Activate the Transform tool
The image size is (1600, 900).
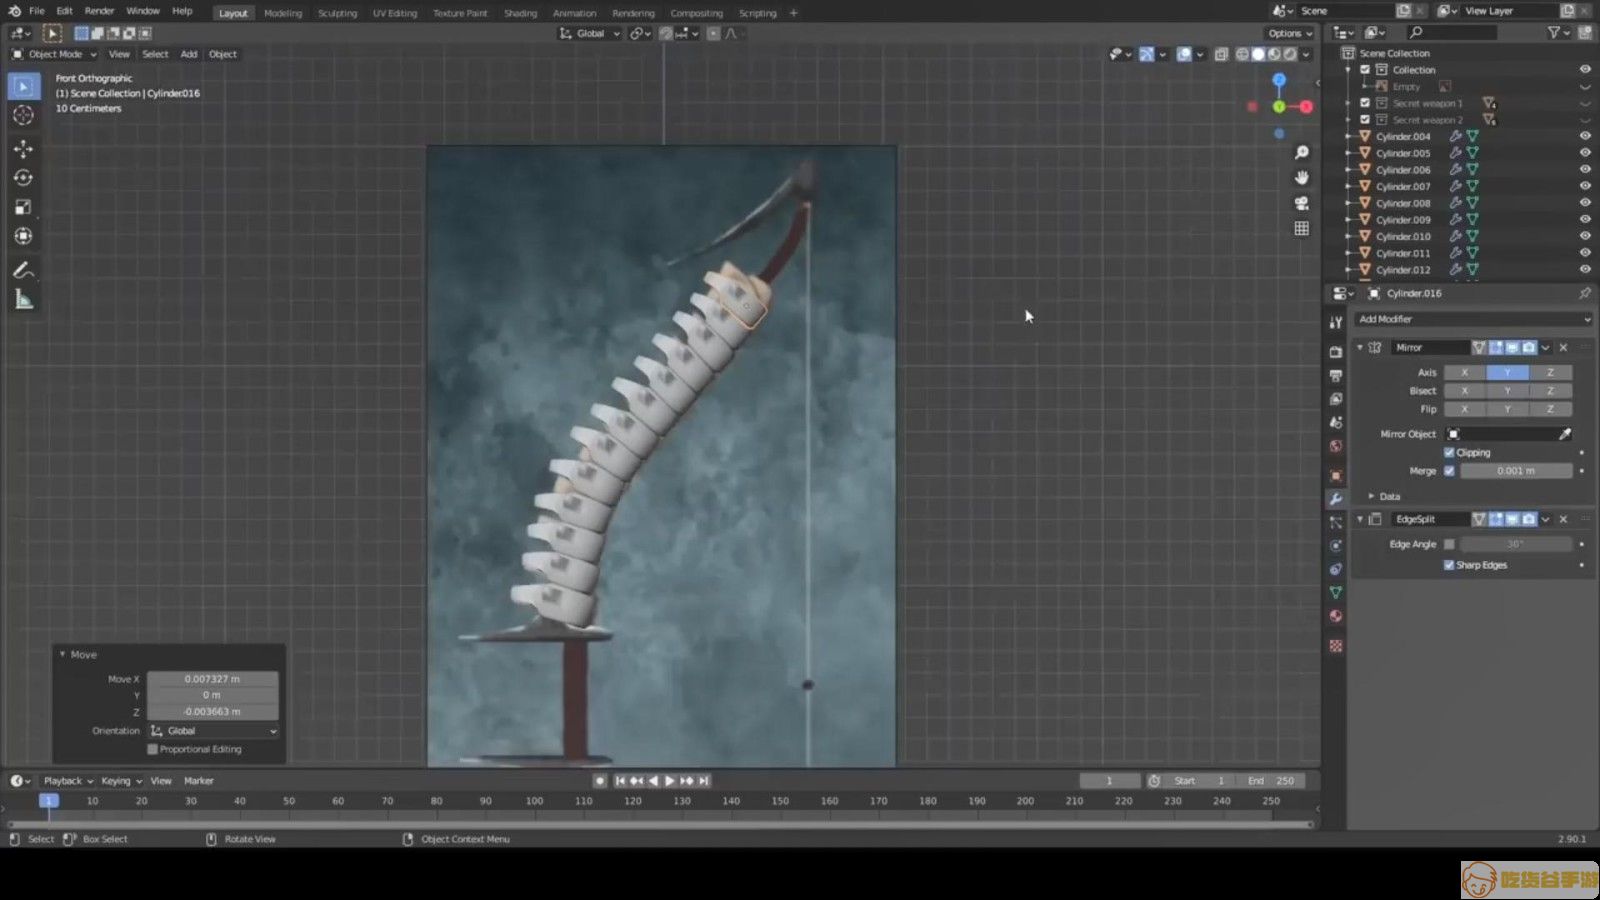pos(23,236)
